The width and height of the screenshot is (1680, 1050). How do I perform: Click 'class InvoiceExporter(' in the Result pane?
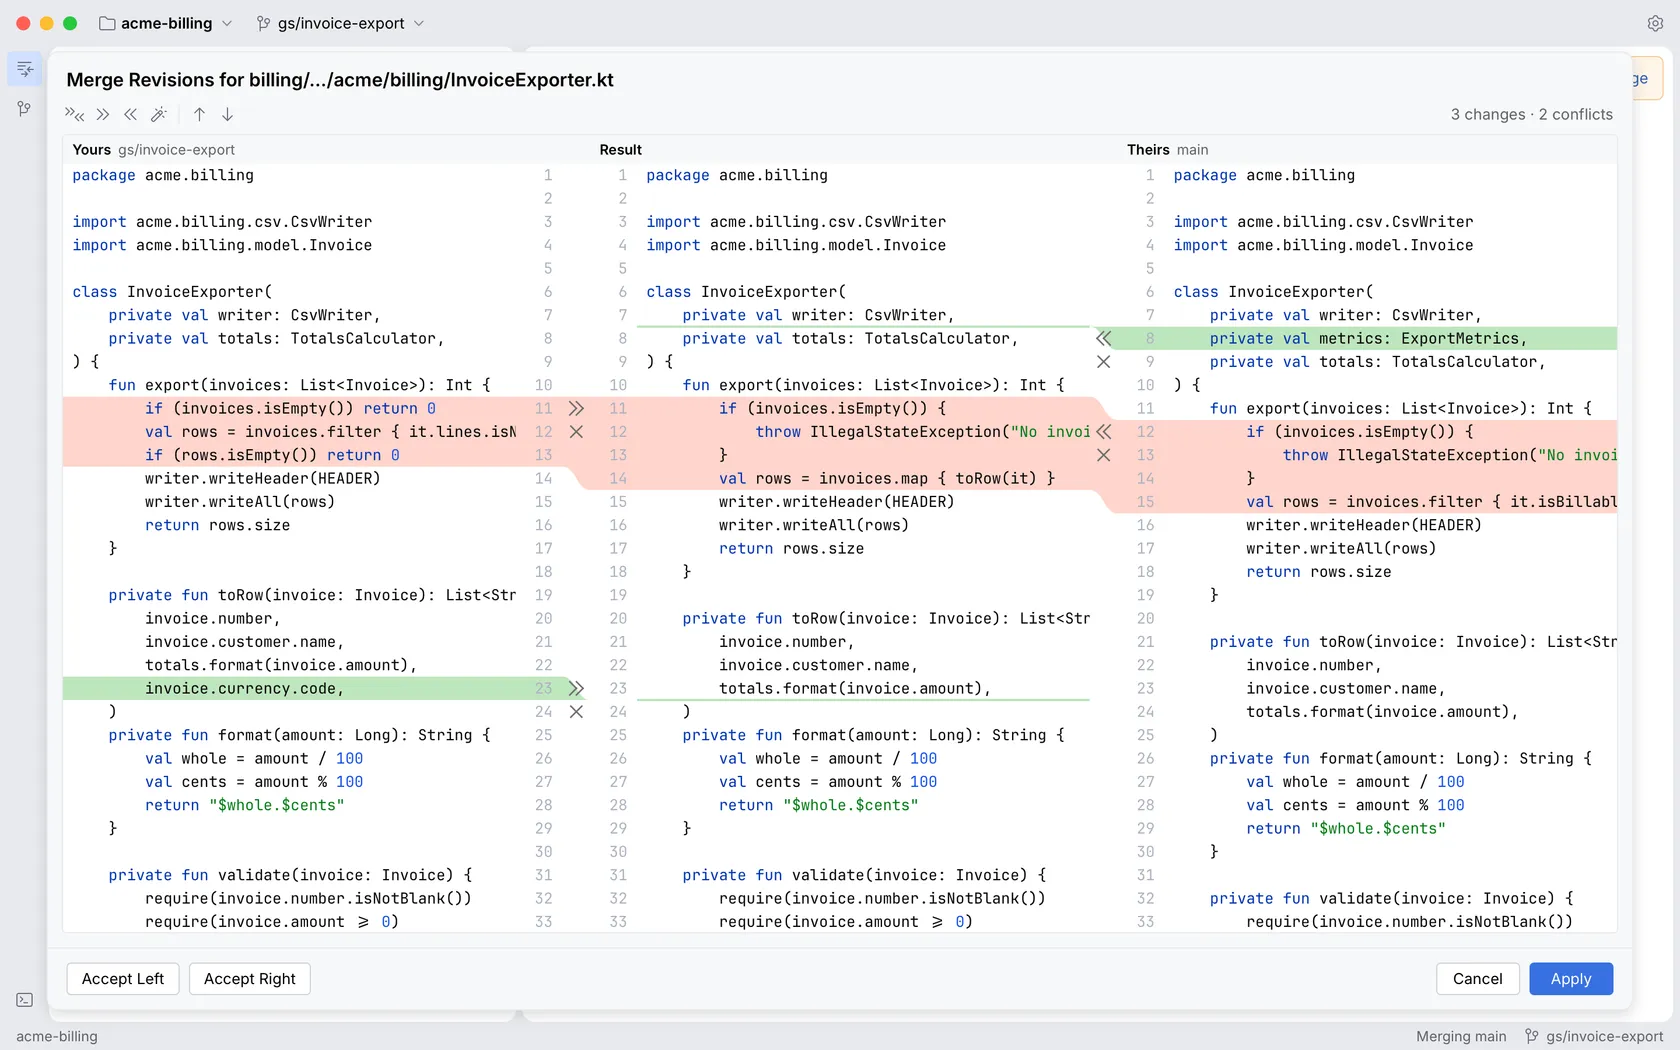tap(746, 292)
